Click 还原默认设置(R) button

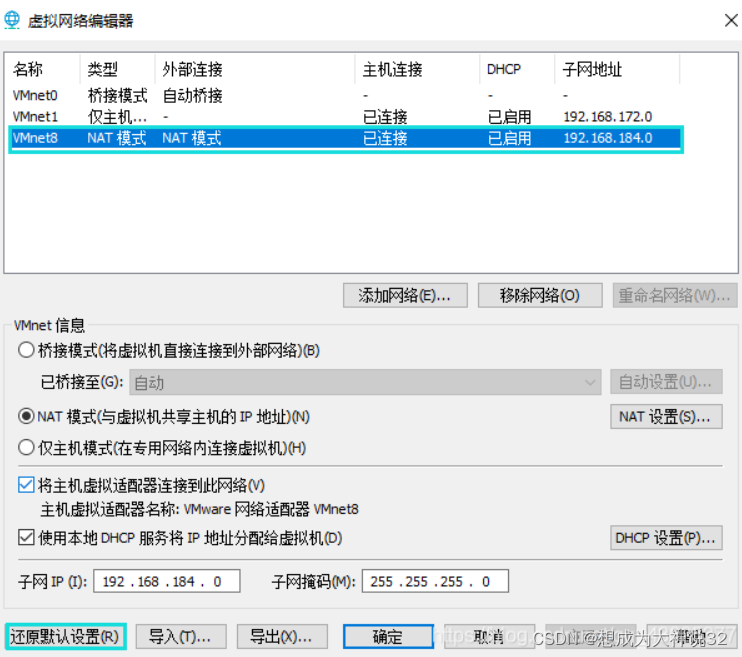[65, 637]
